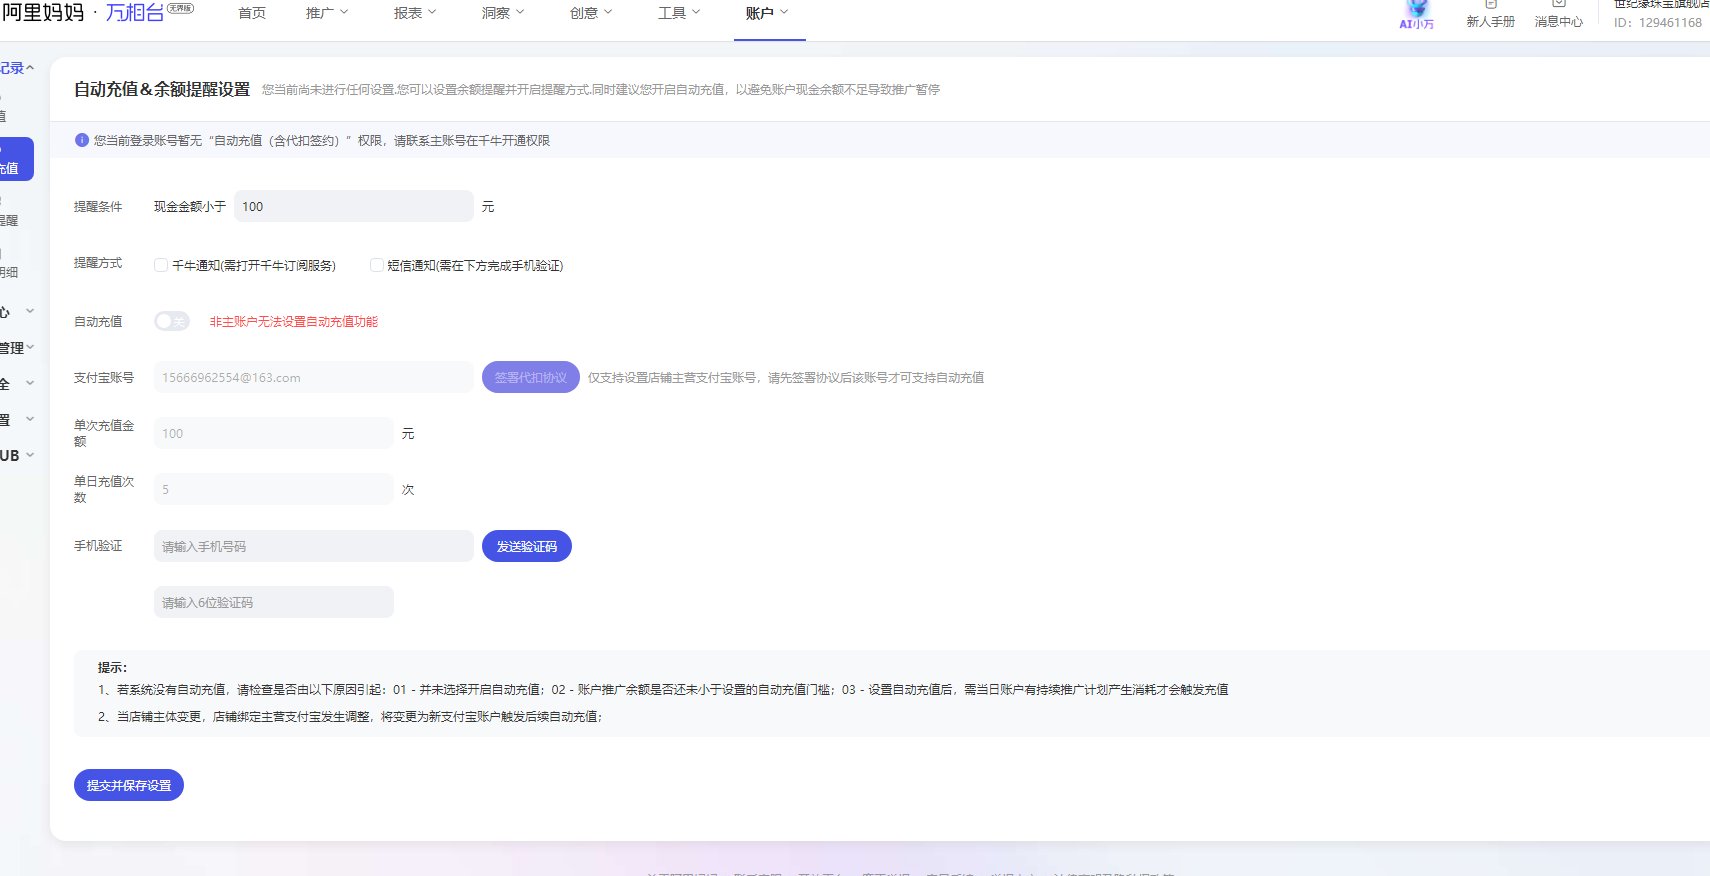Viewport: 1710px width, 876px height.
Task: Open the 洞察 dropdown in top navigation
Action: [503, 13]
